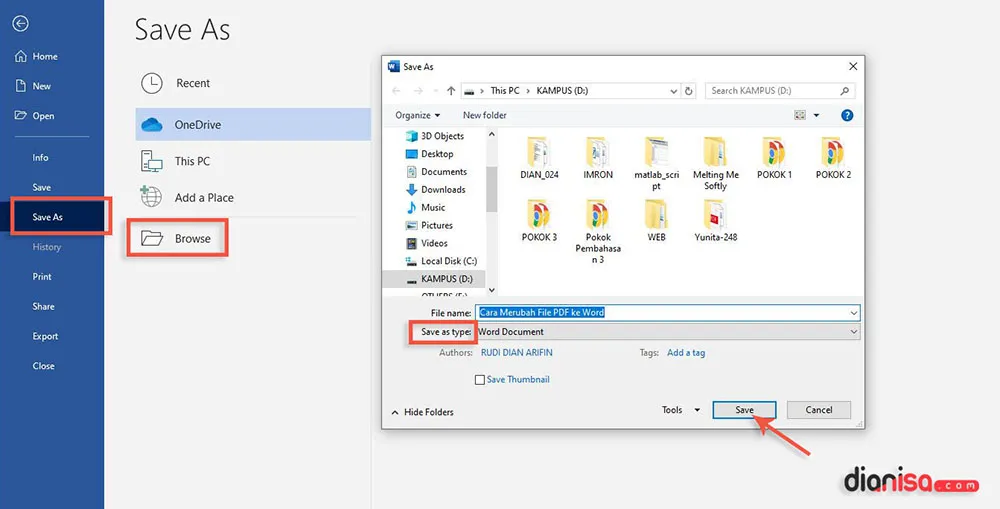The height and width of the screenshot is (509, 1000).
Task: Create a New folder
Action: point(485,115)
